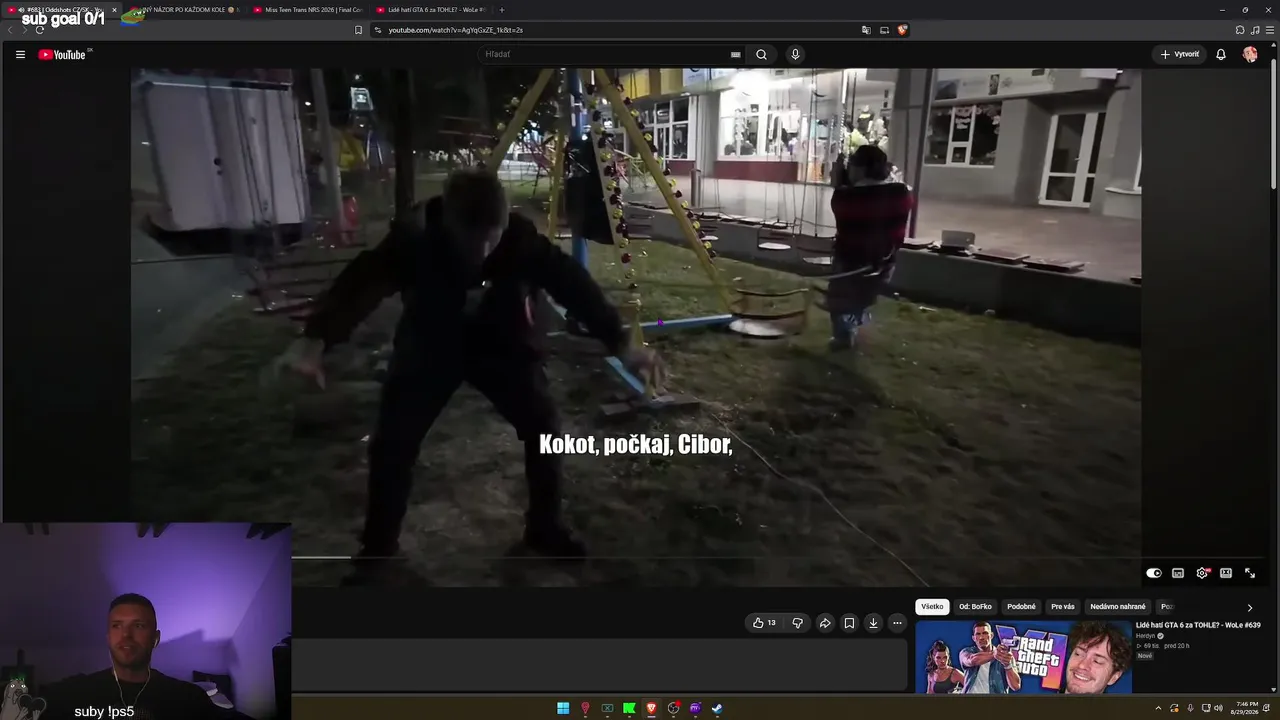Screen dimensions: 1280x720
Task: Enter fullscreen in the video player
Action: point(1250,573)
